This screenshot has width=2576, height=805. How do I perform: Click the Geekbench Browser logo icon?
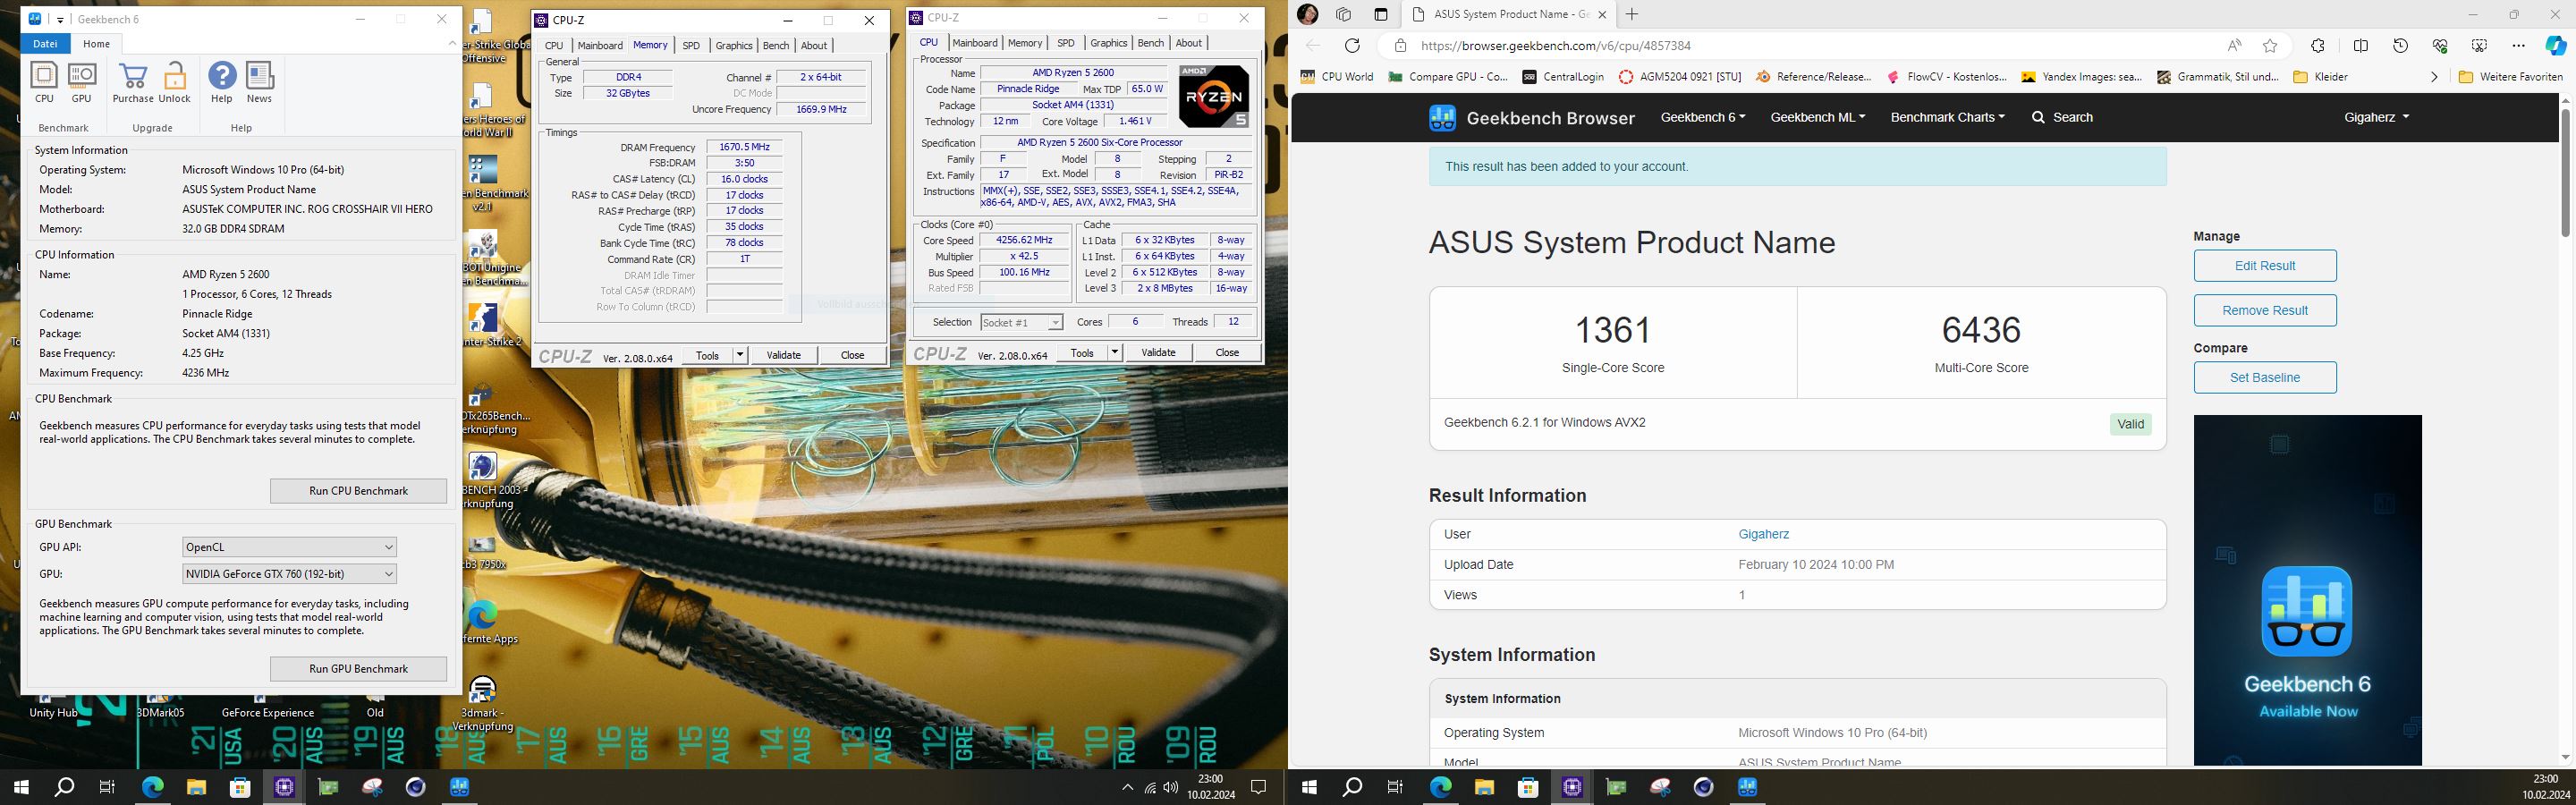click(1442, 118)
